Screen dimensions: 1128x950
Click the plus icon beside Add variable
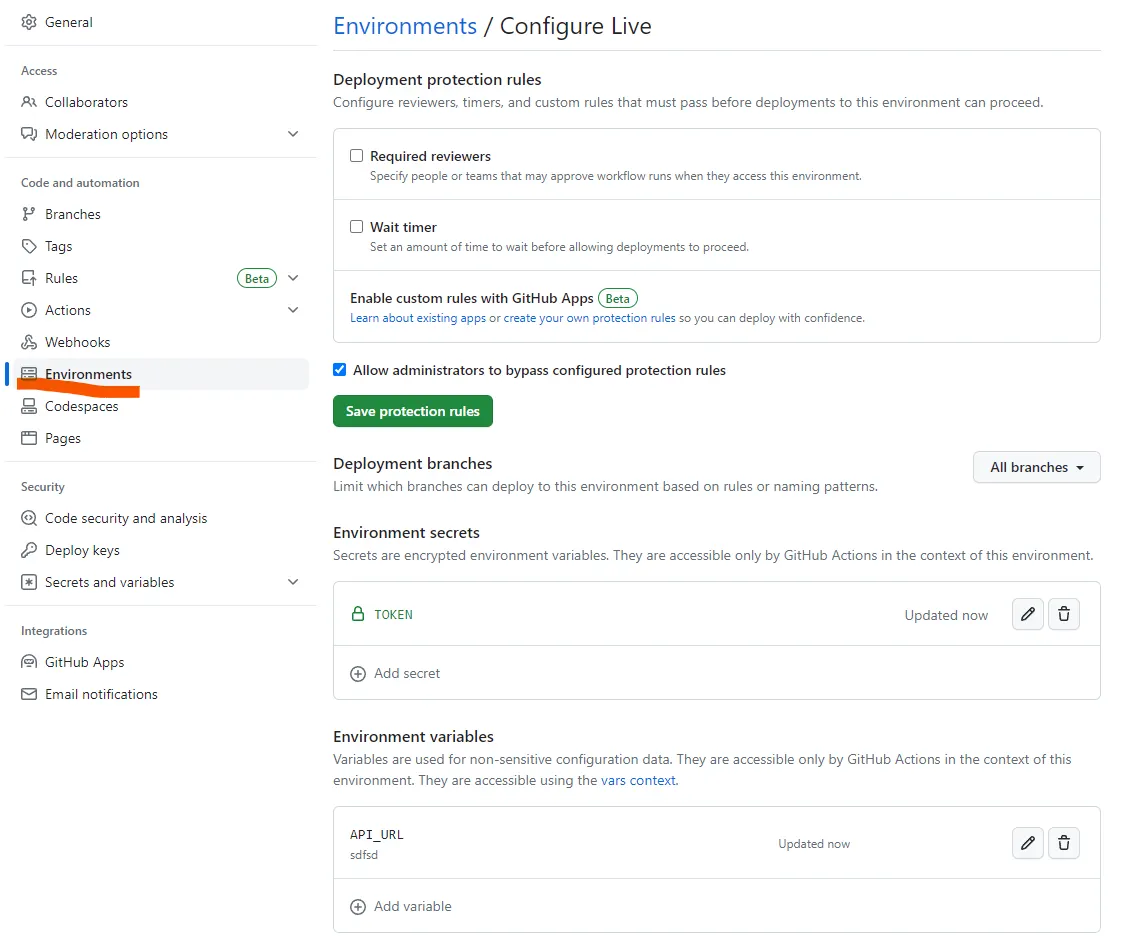358,907
